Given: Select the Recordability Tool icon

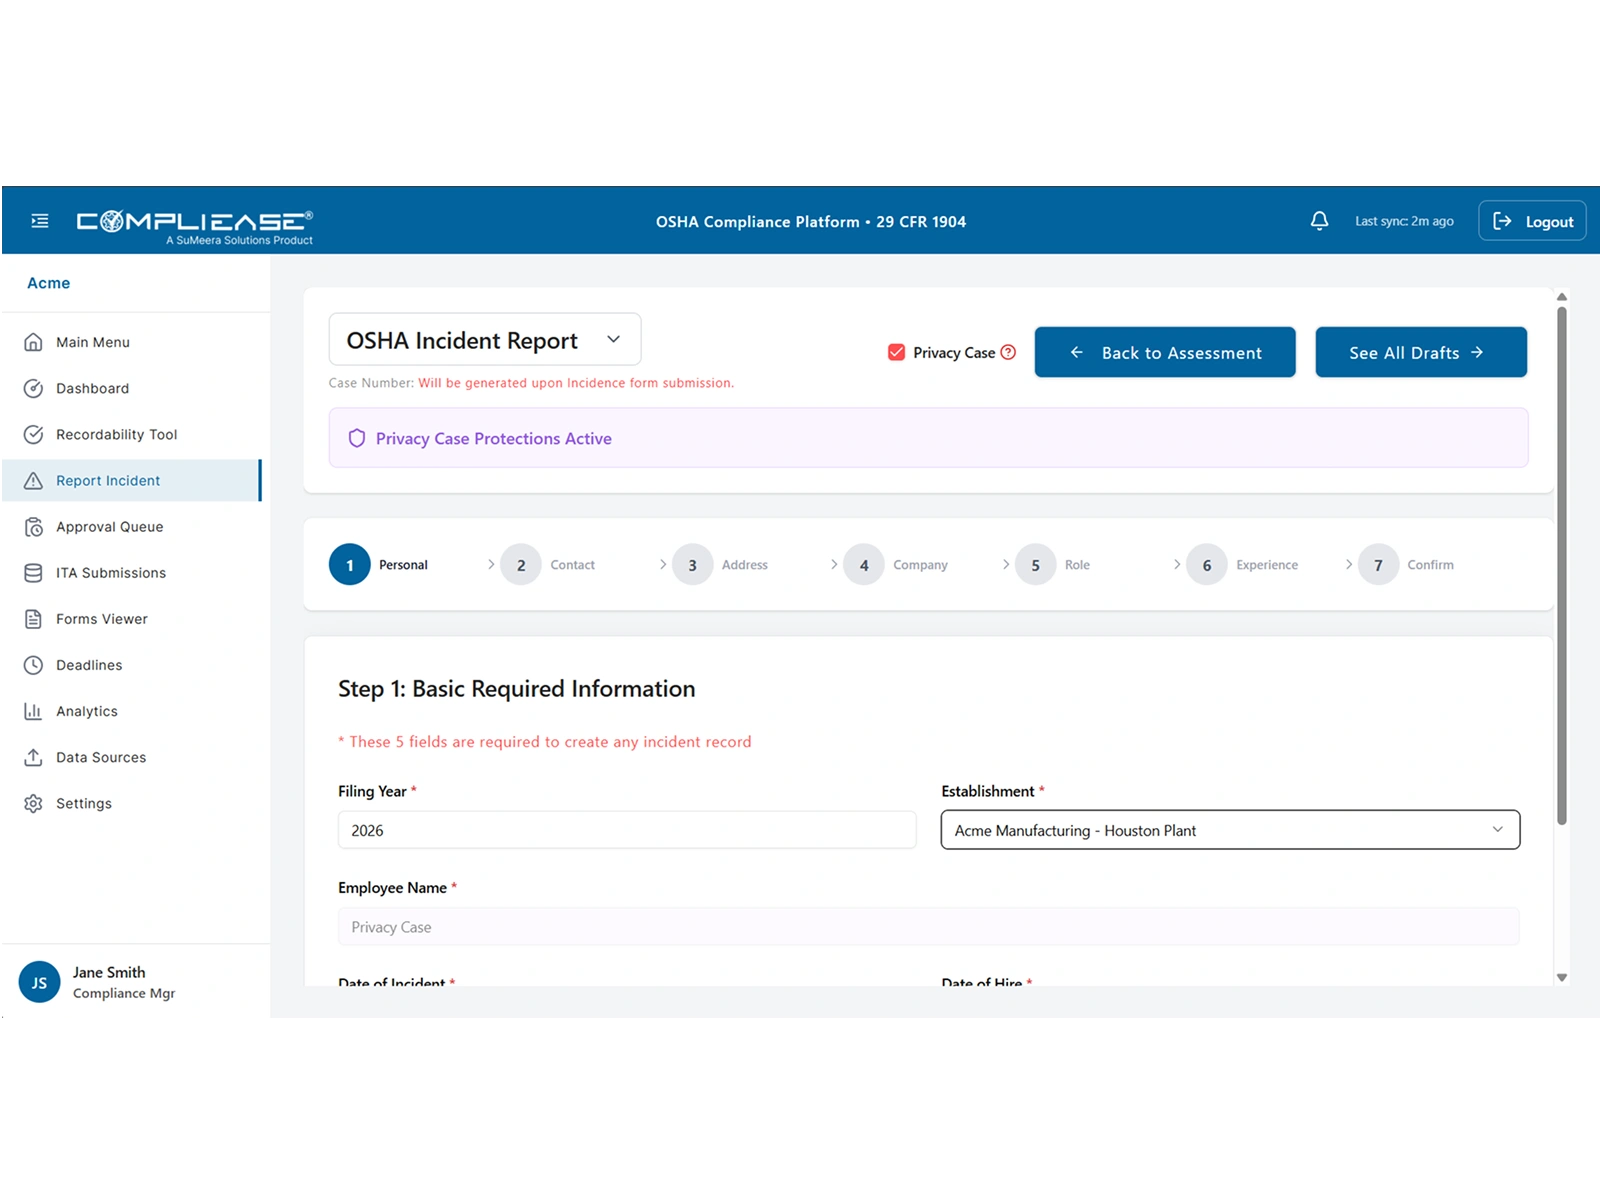Looking at the screenshot, I should (x=34, y=434).
